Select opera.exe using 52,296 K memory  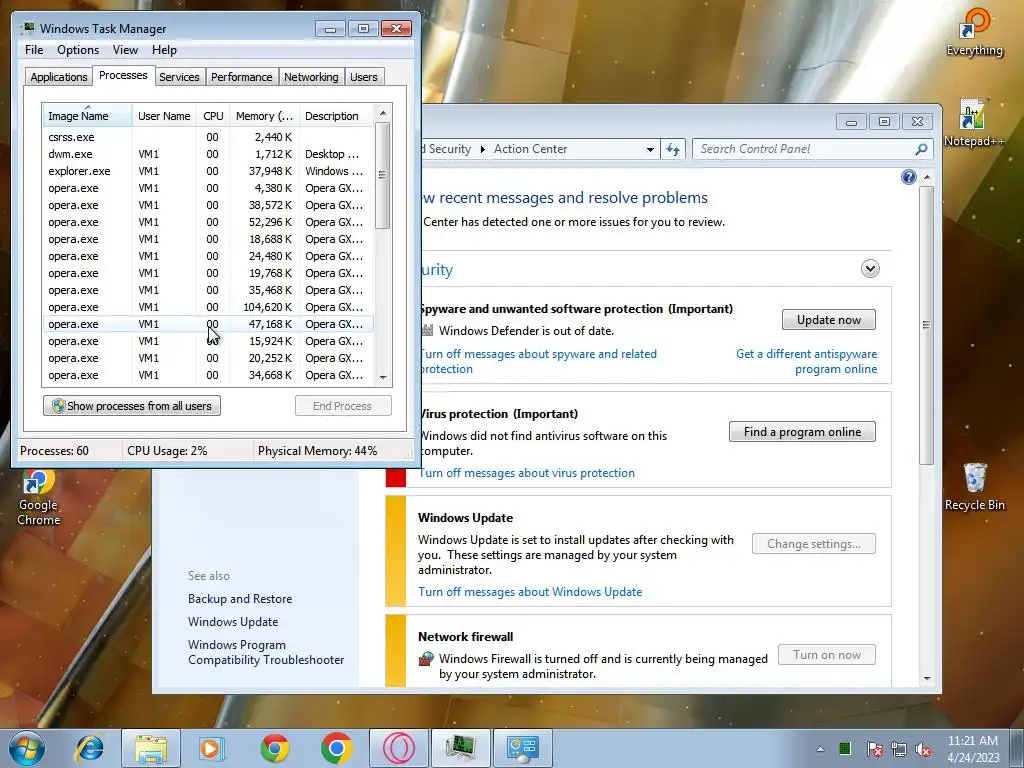208,222
